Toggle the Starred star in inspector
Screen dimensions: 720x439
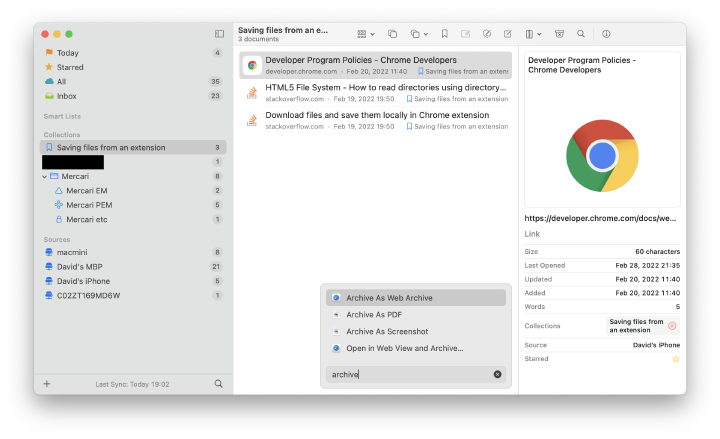pyautogui.click(x=676, y=359)
